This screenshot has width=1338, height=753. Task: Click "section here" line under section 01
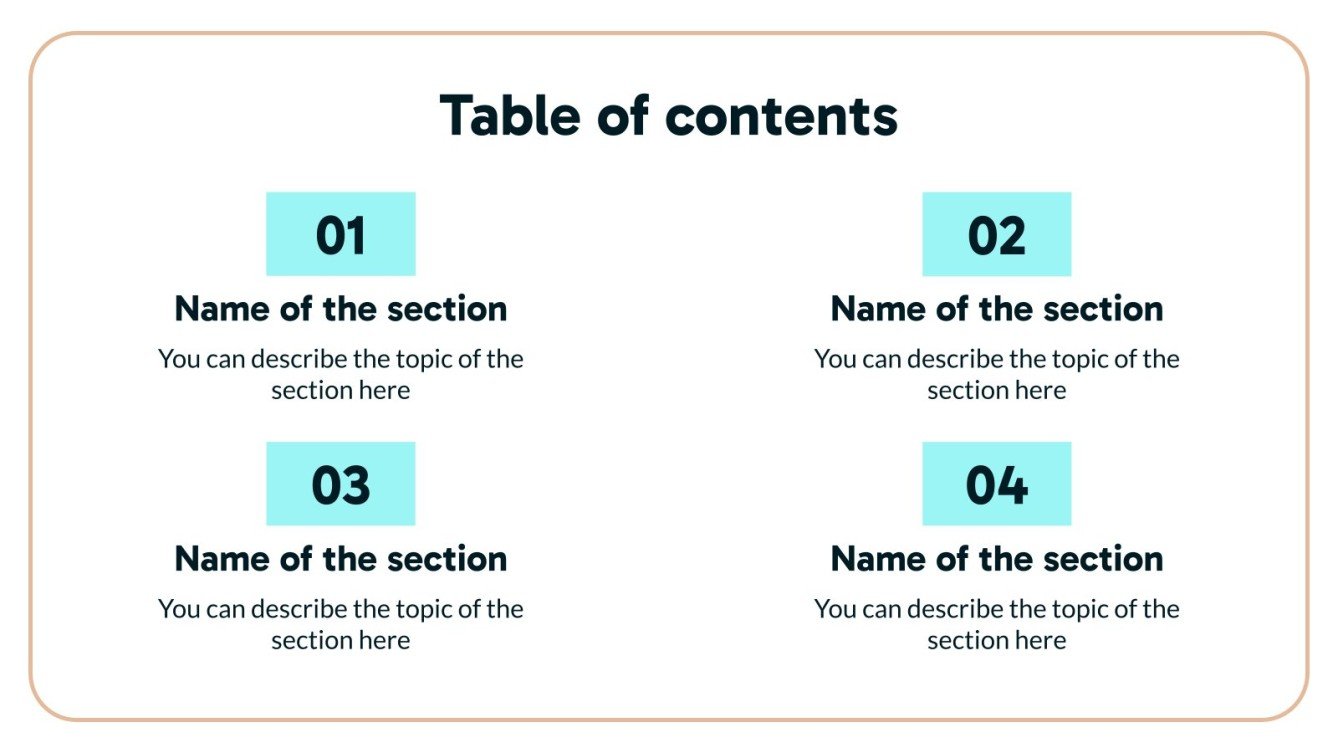tap(340, 390)
